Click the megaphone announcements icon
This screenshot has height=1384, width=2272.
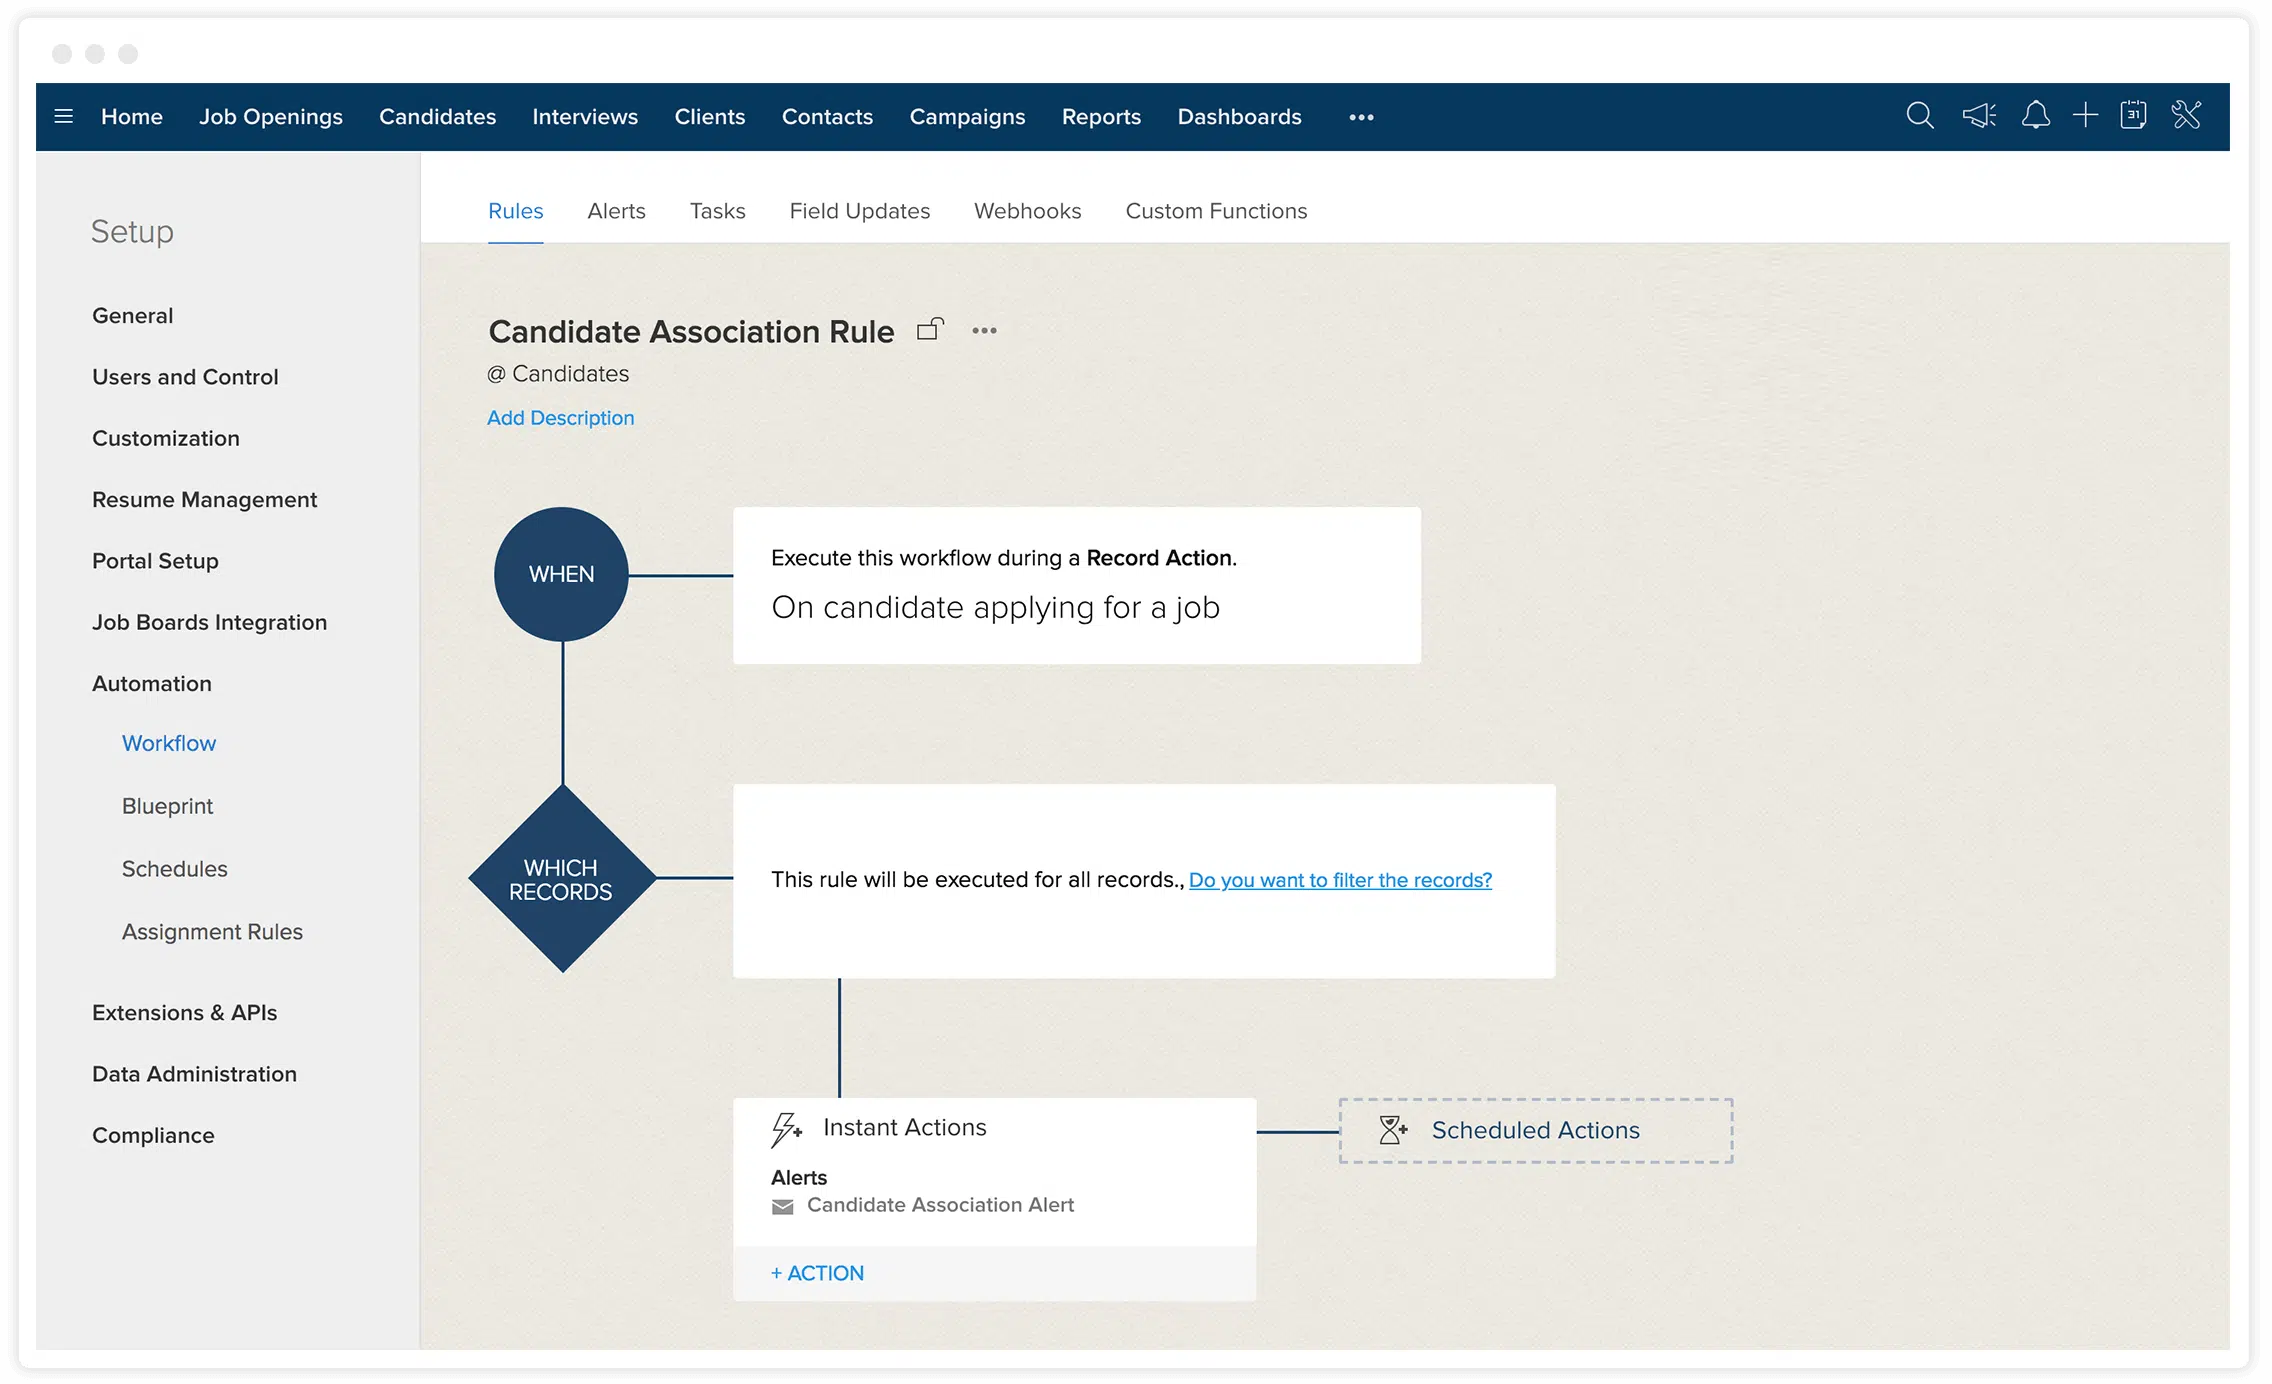coord(1978,116)
